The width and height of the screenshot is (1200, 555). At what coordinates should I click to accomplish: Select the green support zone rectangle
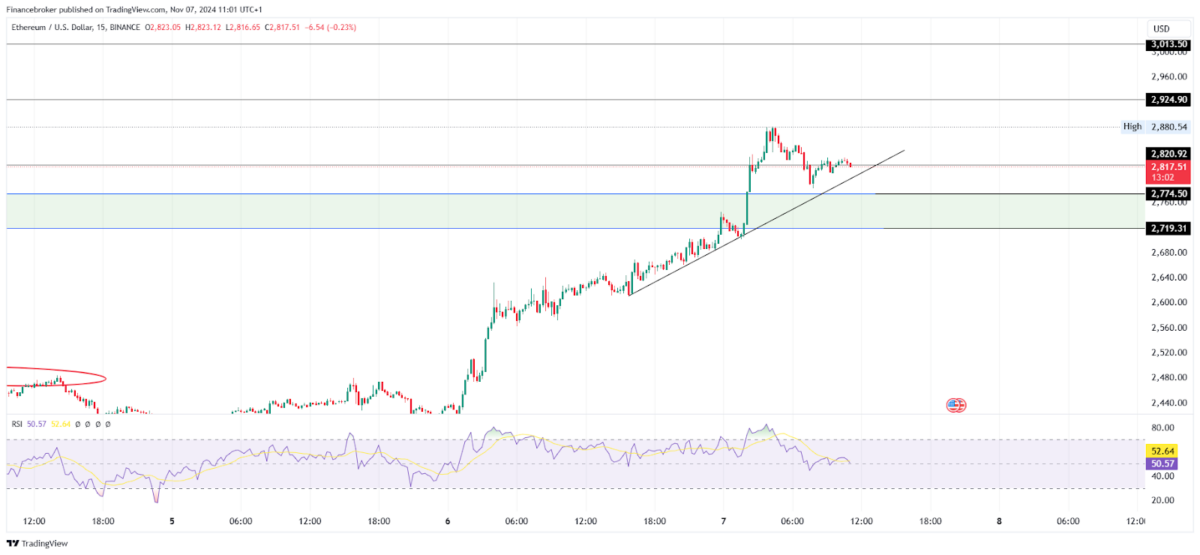tap(445, 211)
